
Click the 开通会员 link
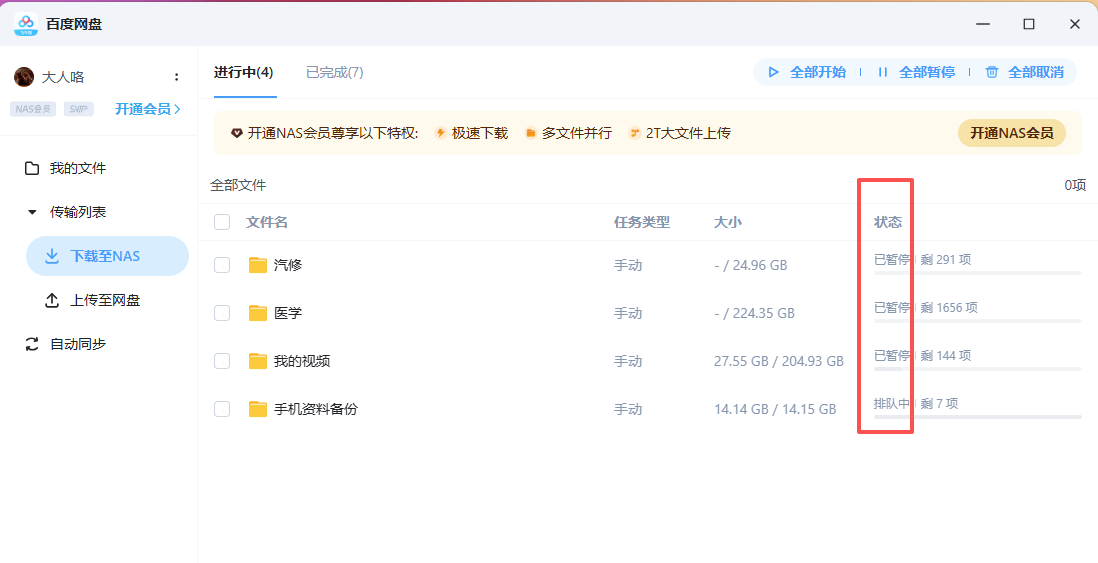coord(148,109)
